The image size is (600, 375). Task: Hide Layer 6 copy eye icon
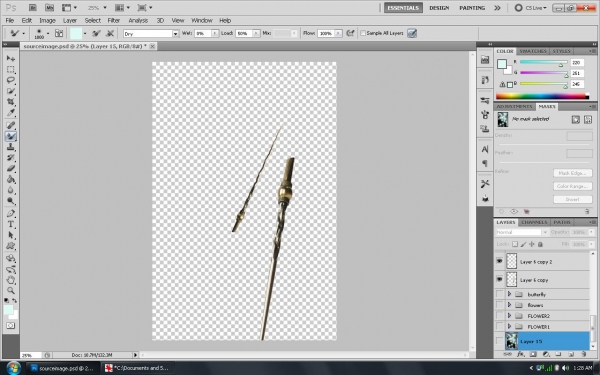499,280
